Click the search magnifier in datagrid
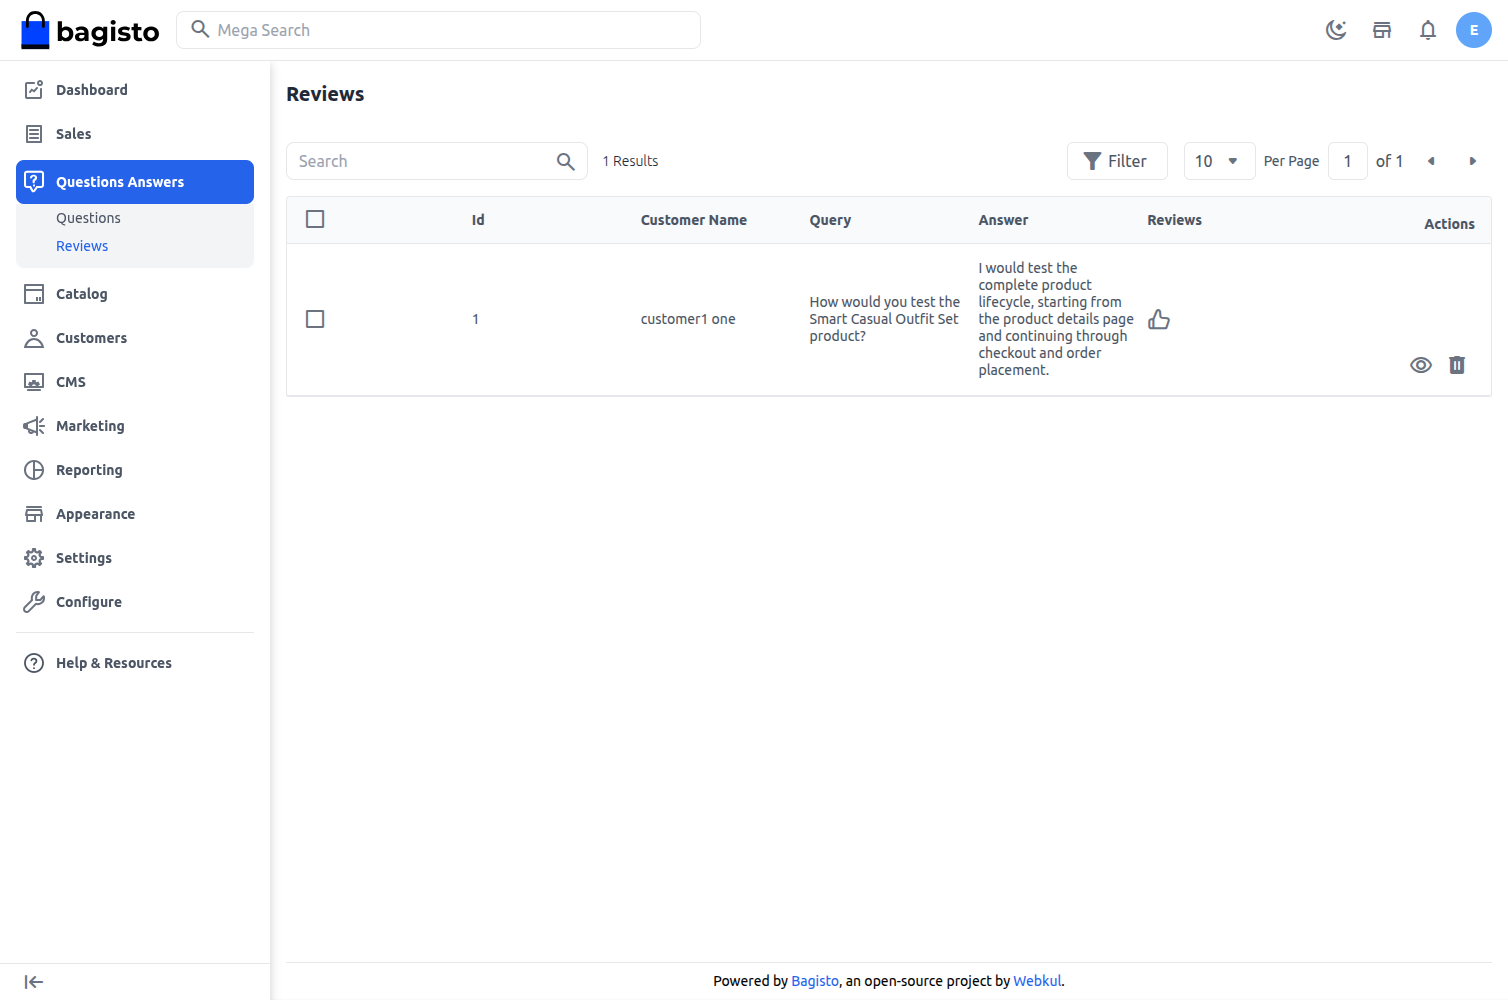This screenshot has width=1508, height=1000. click(x=565, y=161)
